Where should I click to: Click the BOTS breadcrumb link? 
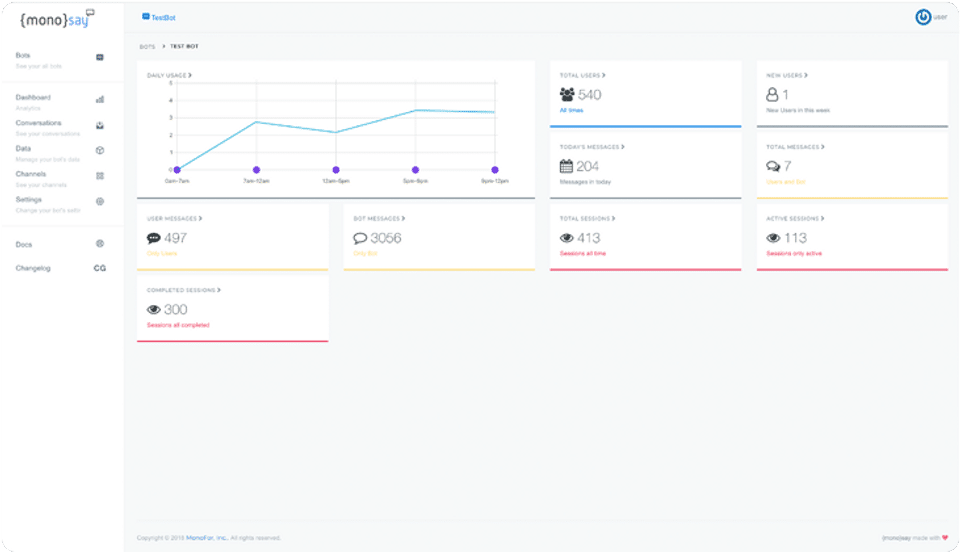point(147,47)
